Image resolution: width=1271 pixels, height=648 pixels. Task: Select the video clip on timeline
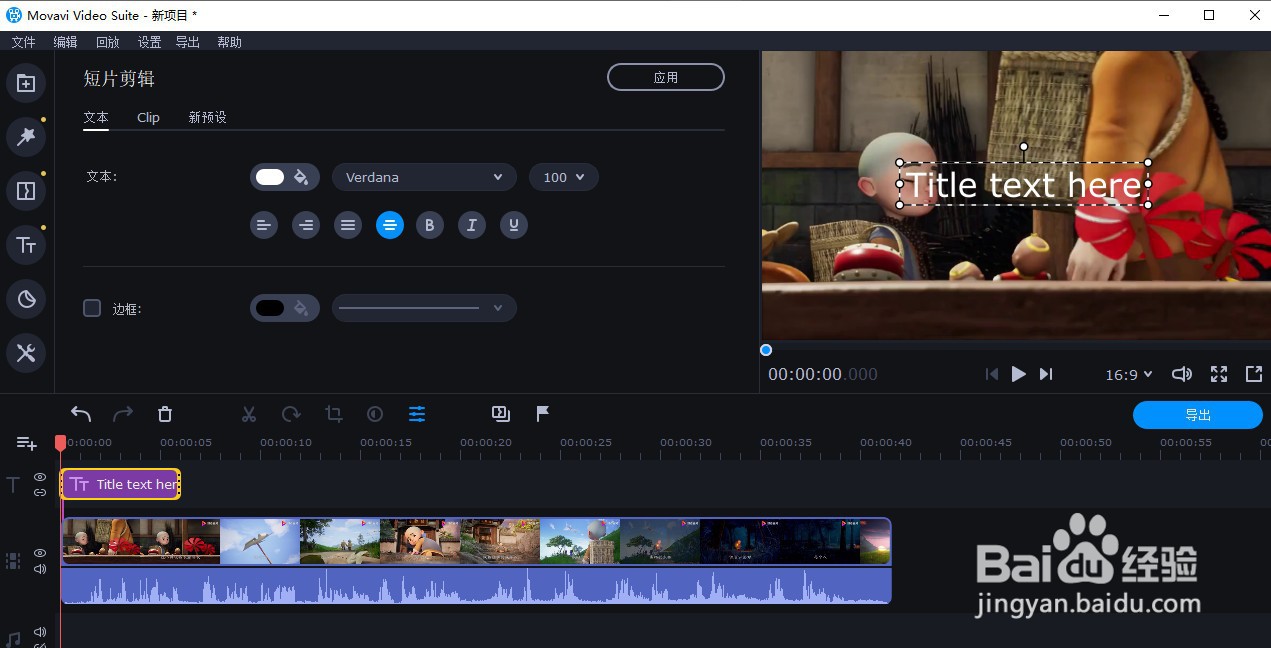476,541
